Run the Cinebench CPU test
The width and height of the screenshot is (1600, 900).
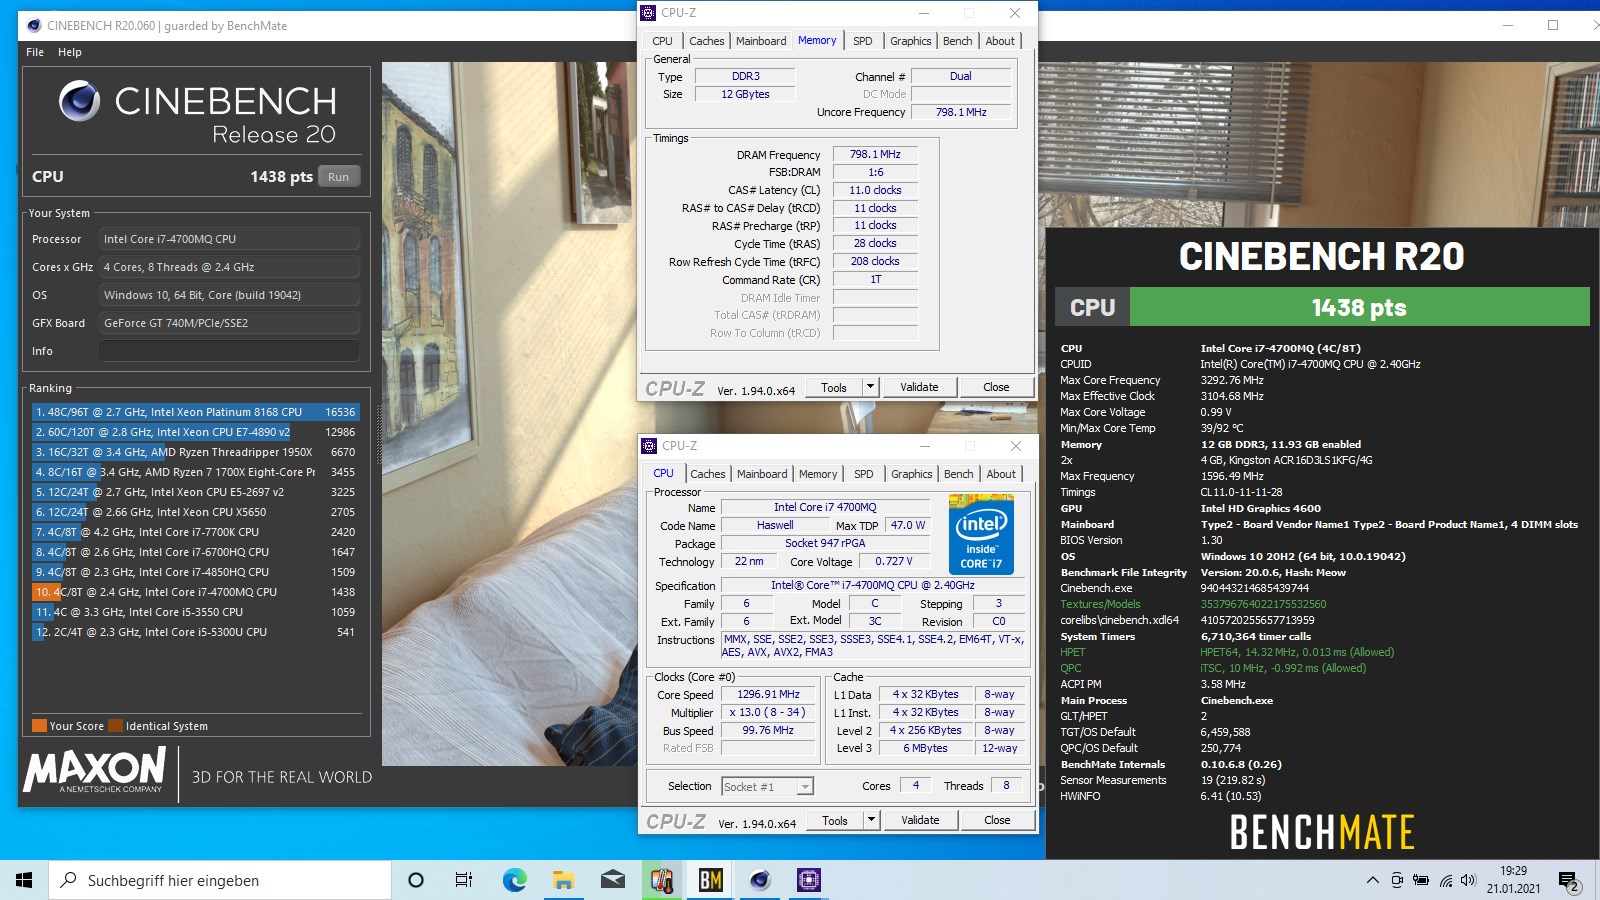[x=339, y=177]
